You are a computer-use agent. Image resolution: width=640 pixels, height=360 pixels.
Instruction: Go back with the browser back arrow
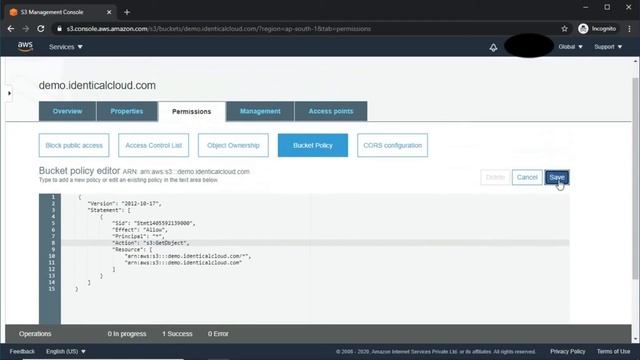(11, 29)
